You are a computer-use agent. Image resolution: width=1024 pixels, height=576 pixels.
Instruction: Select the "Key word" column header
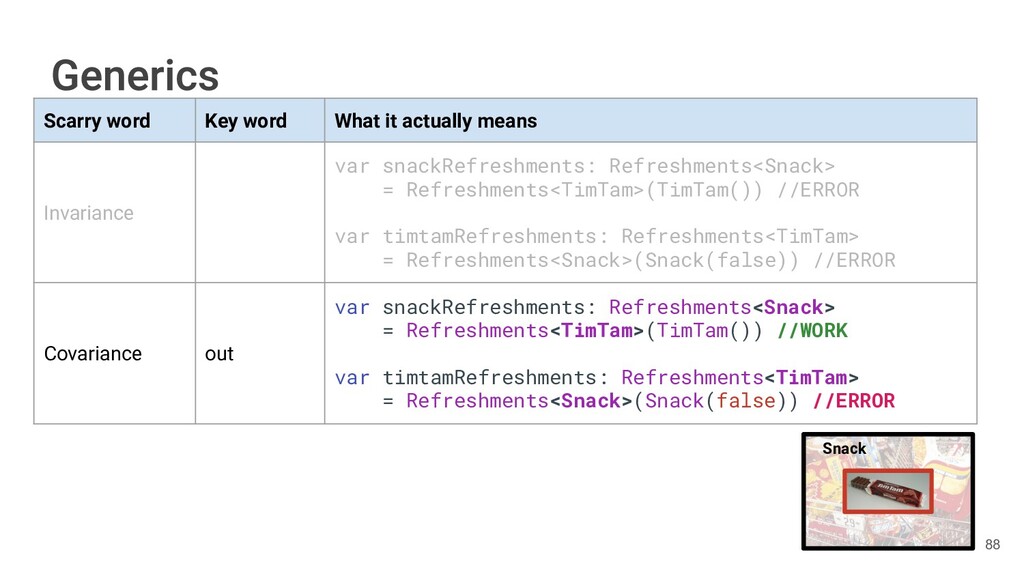pyautogui.click(x=245, y=121)
